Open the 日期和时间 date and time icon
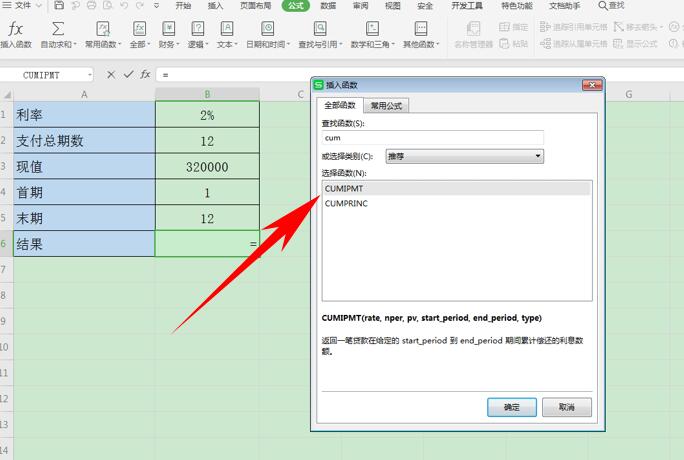The height and width of the screenshot is (460, 684). (x=267, y=29)
